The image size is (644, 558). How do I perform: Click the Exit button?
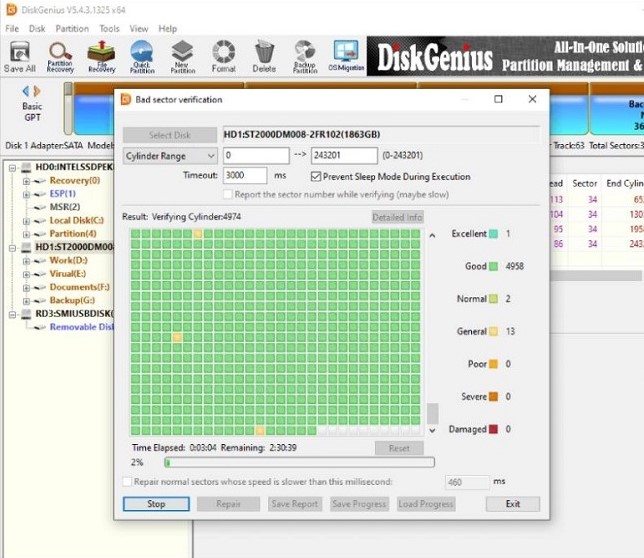point(513,504)
